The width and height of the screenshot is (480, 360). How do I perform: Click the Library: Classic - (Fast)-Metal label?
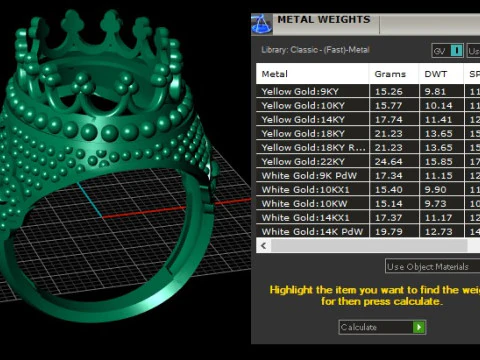(315, 50)
